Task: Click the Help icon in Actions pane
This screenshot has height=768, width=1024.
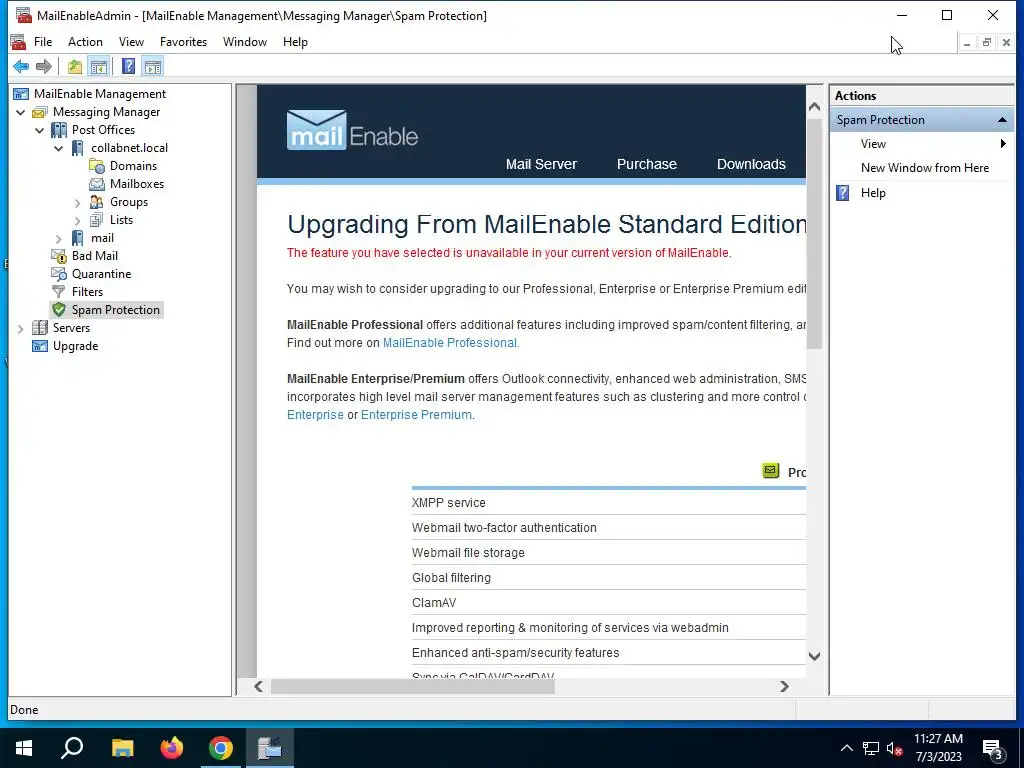Action: click(x=843, y=193)
